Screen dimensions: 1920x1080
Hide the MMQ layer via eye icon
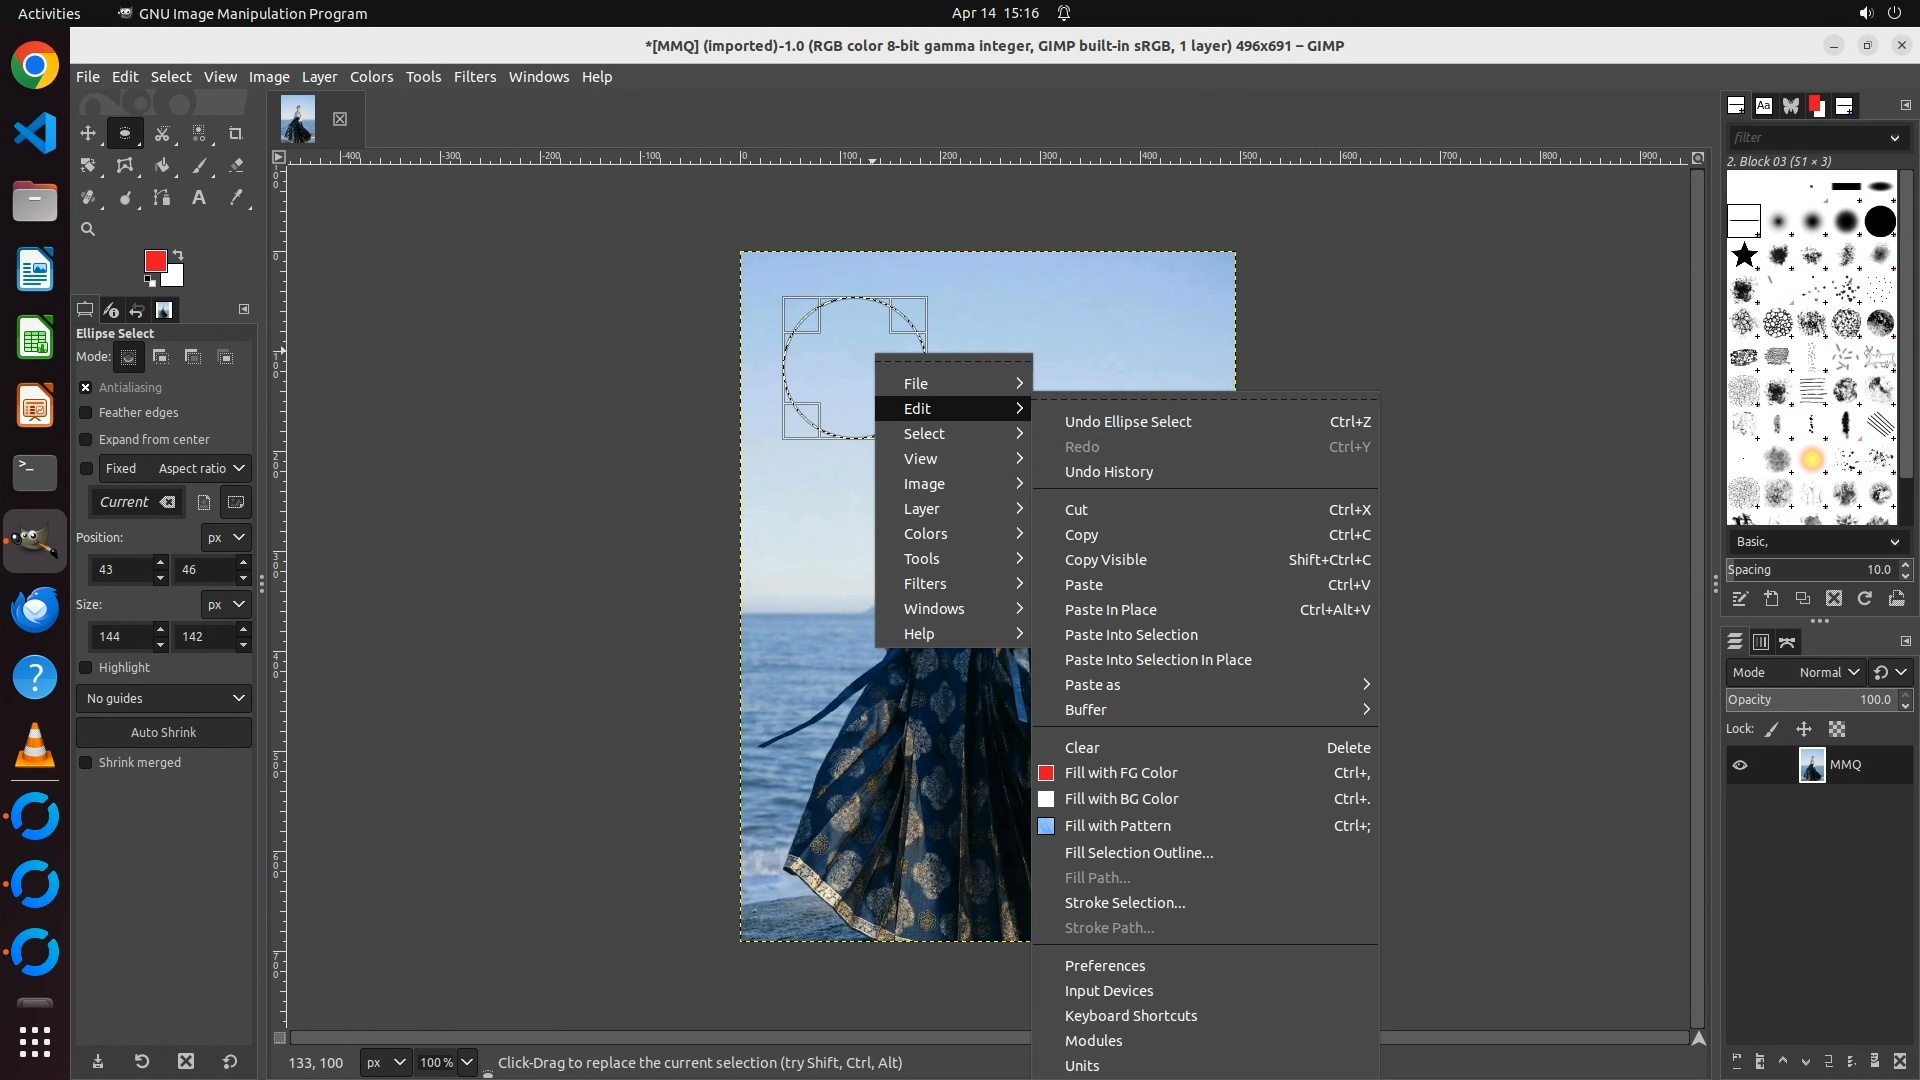(x=1740, y=766)
